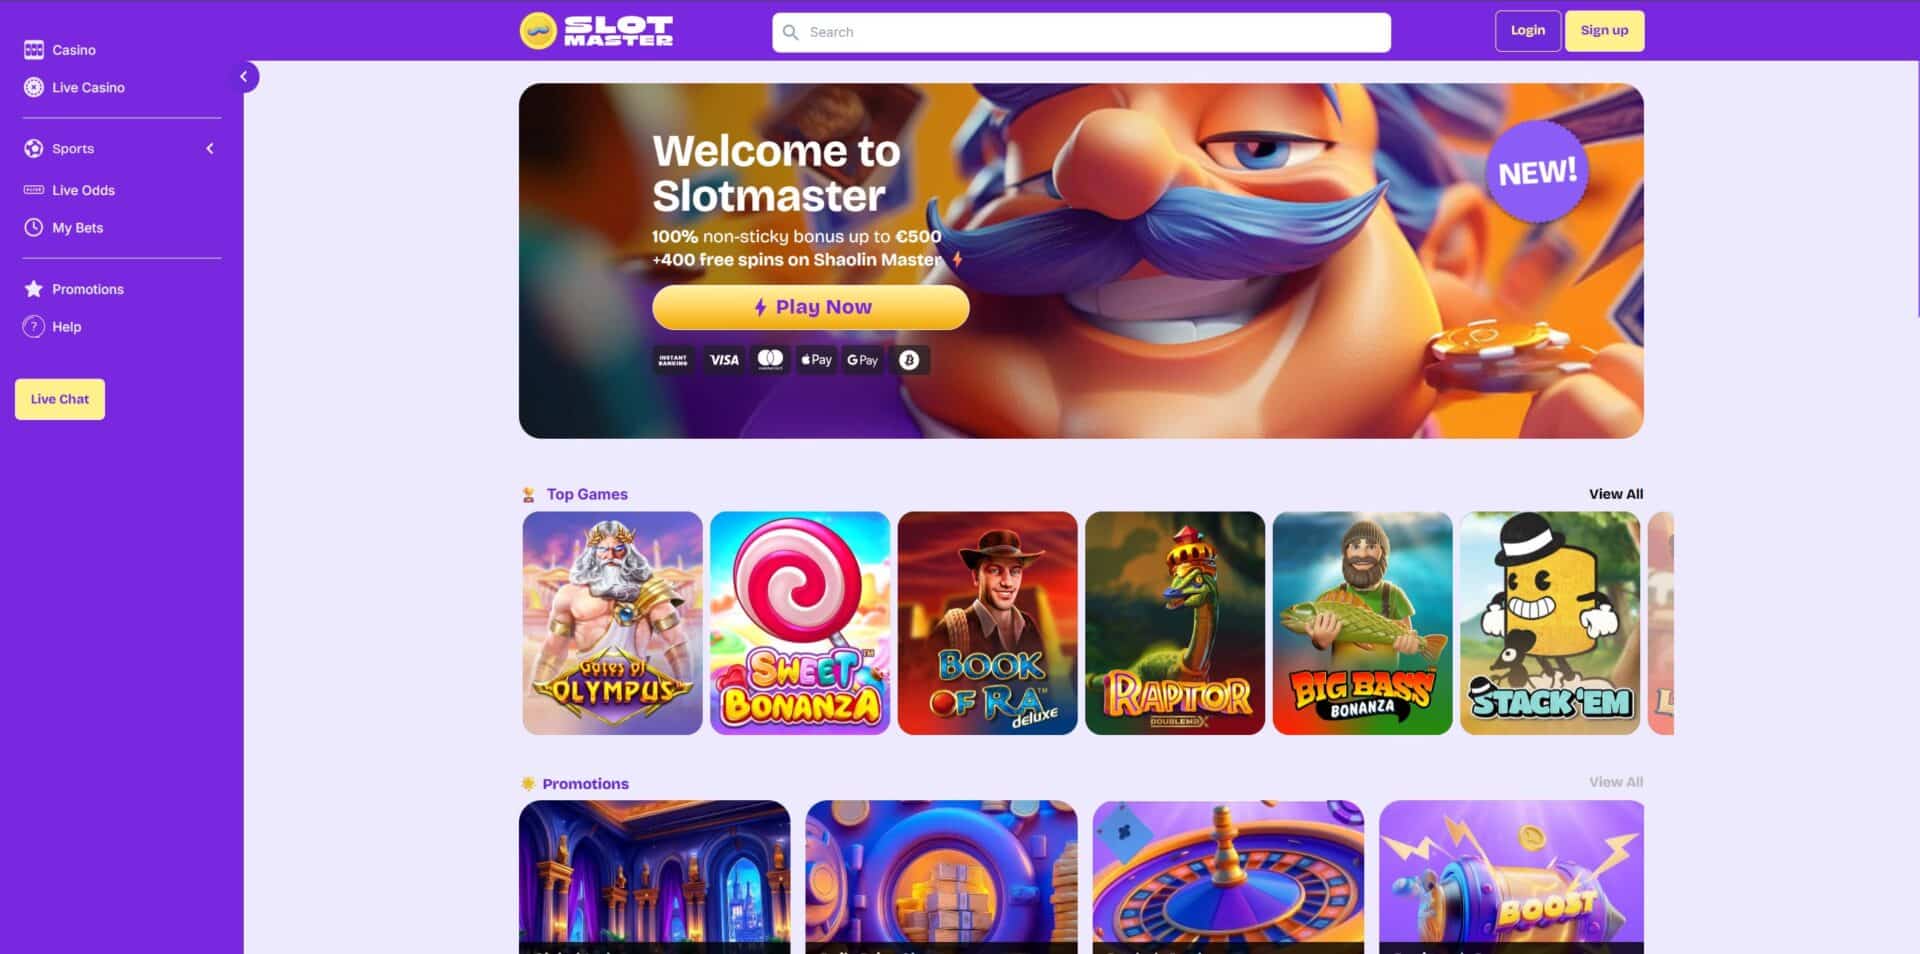Screen dimensions: 1920x954
Task: Click the Play Now banner button
Action: (x=811, y=308)
